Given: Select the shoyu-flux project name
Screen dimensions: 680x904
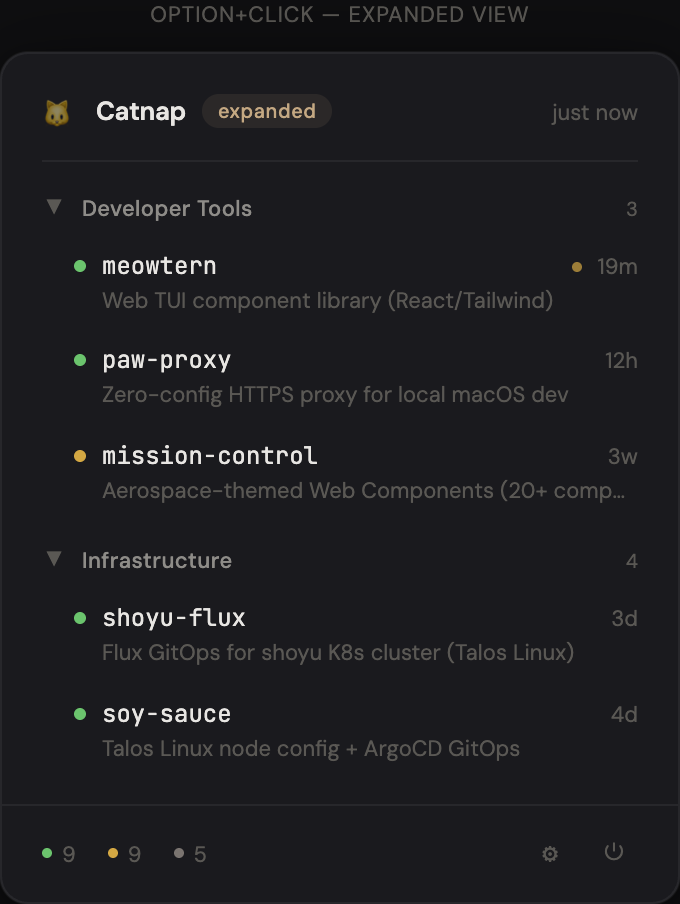Looking at the screenshot, I should 174,618.
